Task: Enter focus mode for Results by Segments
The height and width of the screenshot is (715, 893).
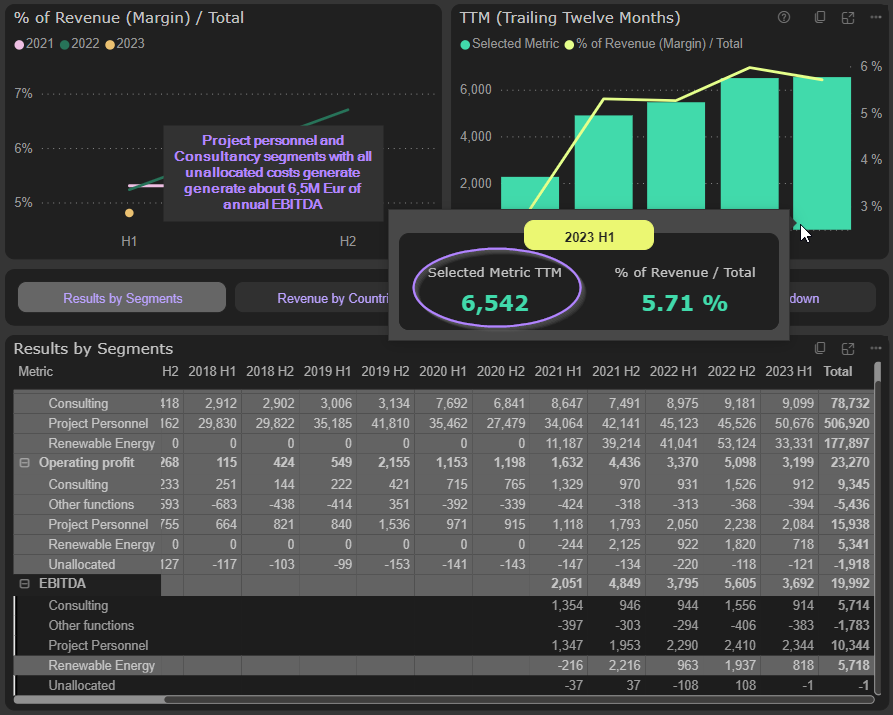Action: pyautogui.click(x=848, y=348)
